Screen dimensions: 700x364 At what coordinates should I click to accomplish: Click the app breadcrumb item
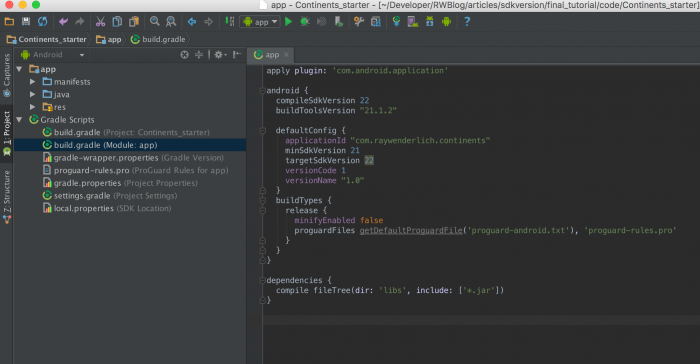point(109,39)
